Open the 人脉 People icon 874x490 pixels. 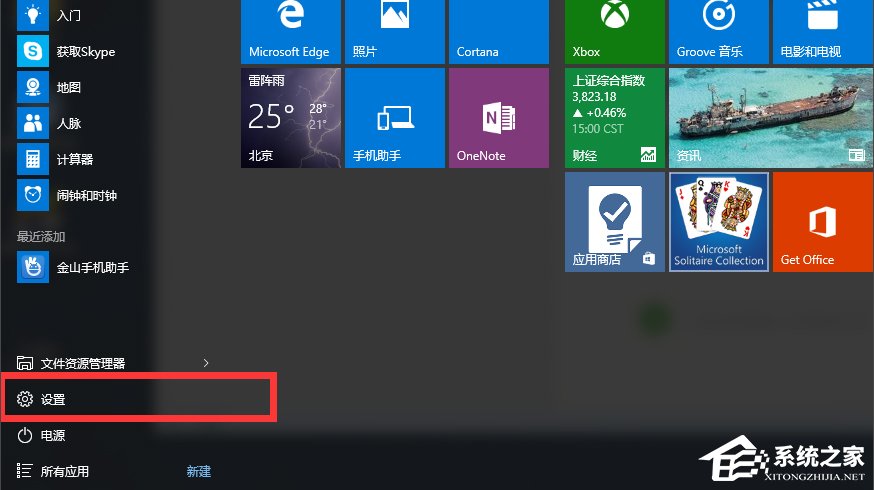33,123
